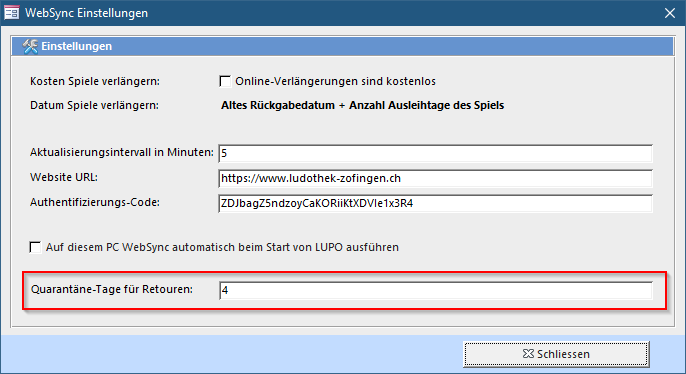Click the Aktualisierungsintervall in Minuten field

click(x=435, y=154)
